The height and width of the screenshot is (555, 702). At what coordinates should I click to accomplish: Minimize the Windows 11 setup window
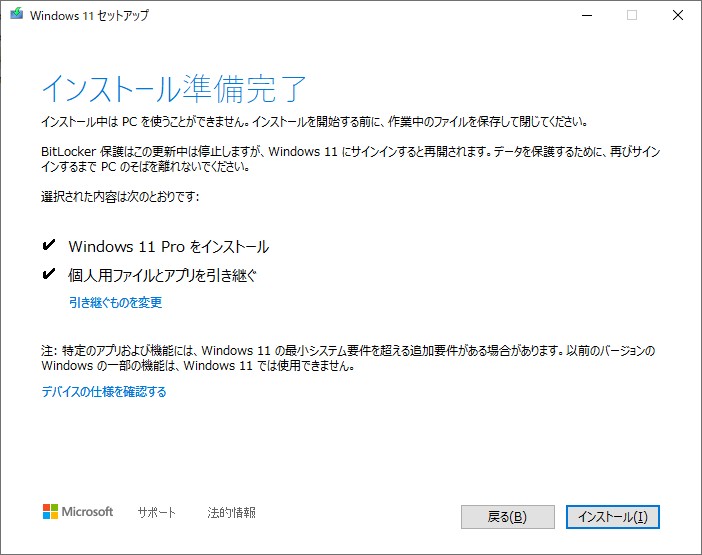[x=587, y=15]
